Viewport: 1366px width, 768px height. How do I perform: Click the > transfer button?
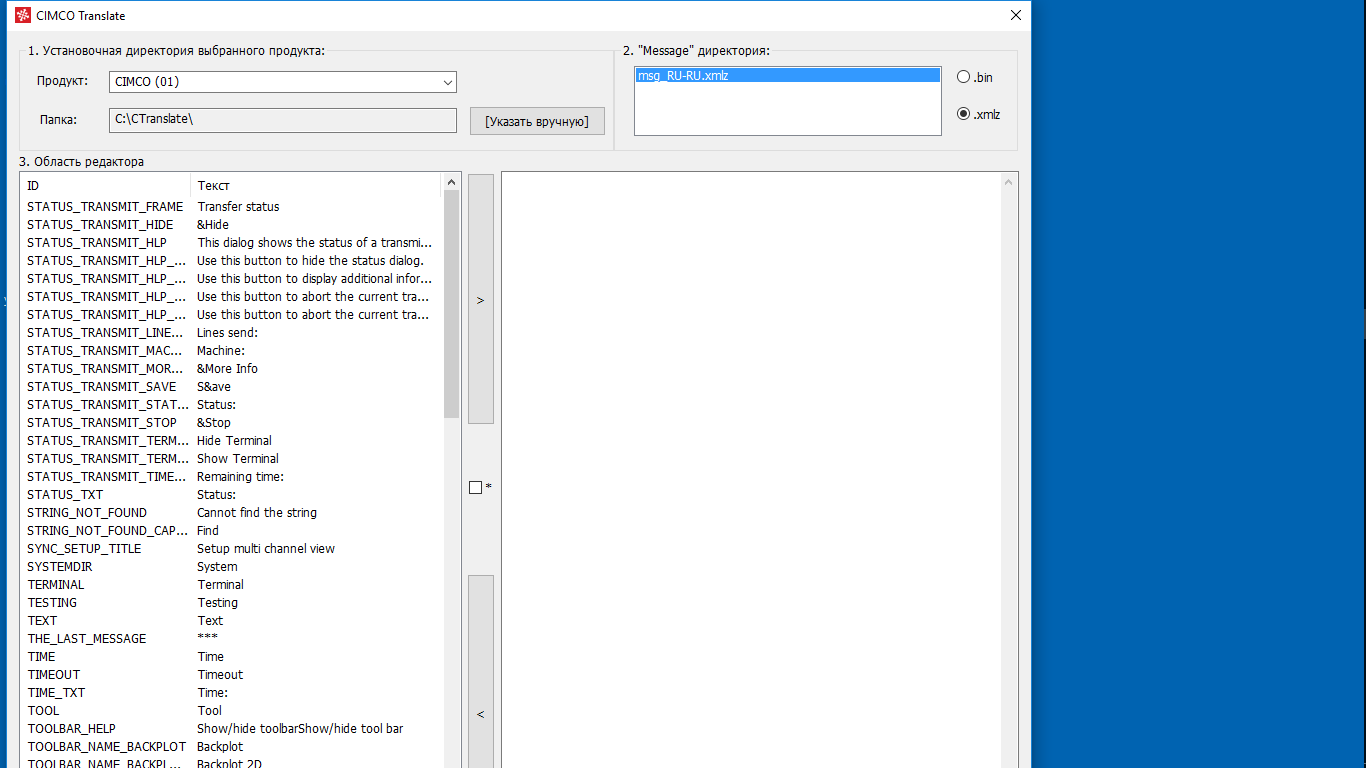point(481,299)
